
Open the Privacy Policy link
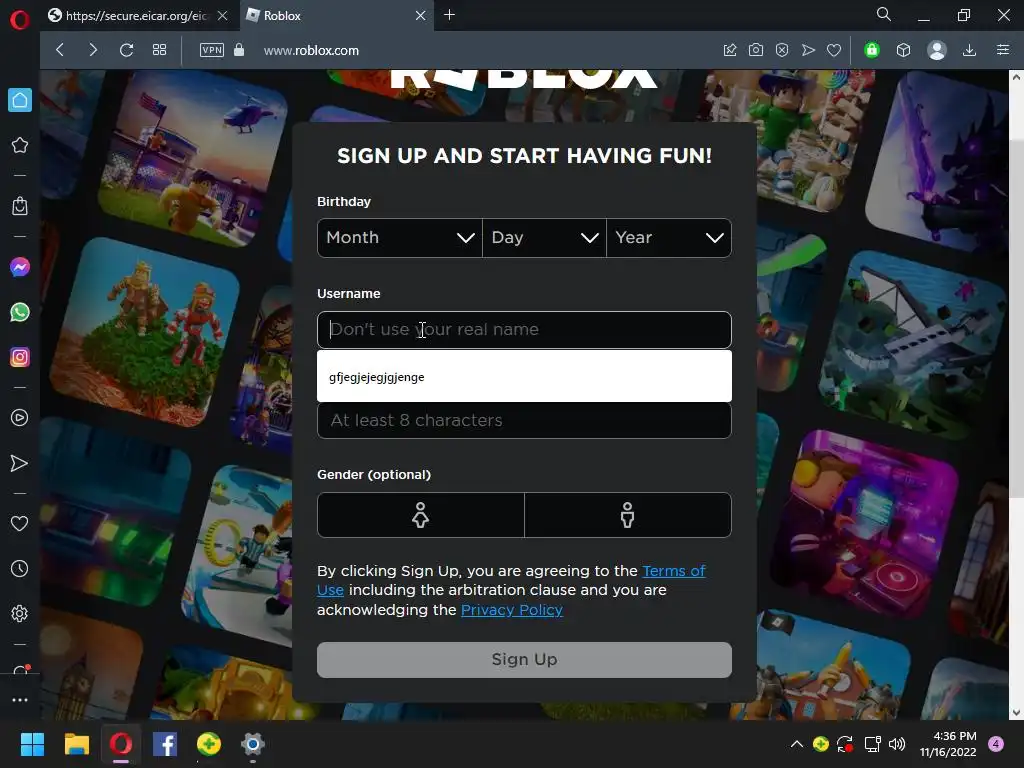tap(512, 610)
